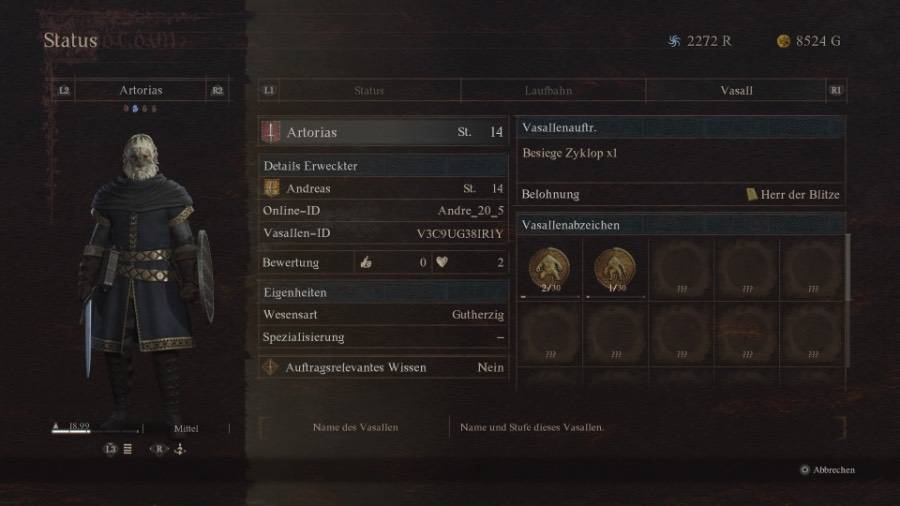The width and height of the screenshot is (900, 506).
Task: Click the L1 previous tab icon
Action: click(x=269, y=91)
